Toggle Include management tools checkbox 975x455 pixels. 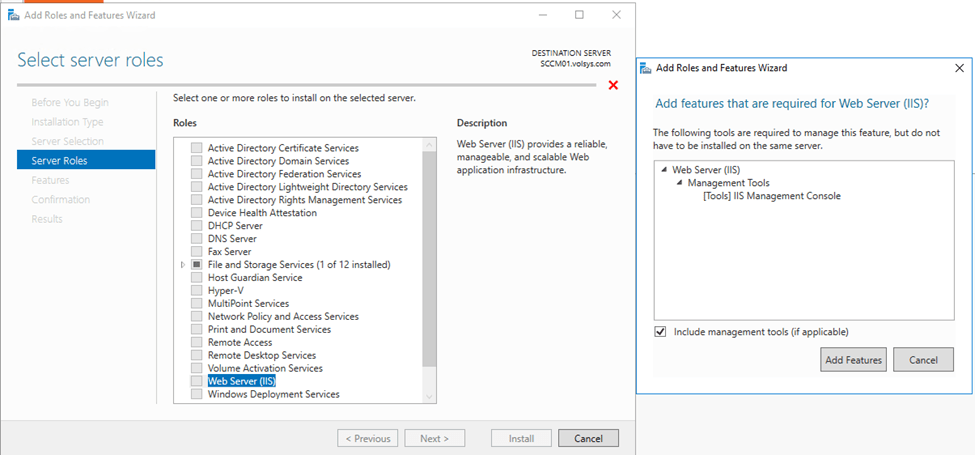(660, 331)
